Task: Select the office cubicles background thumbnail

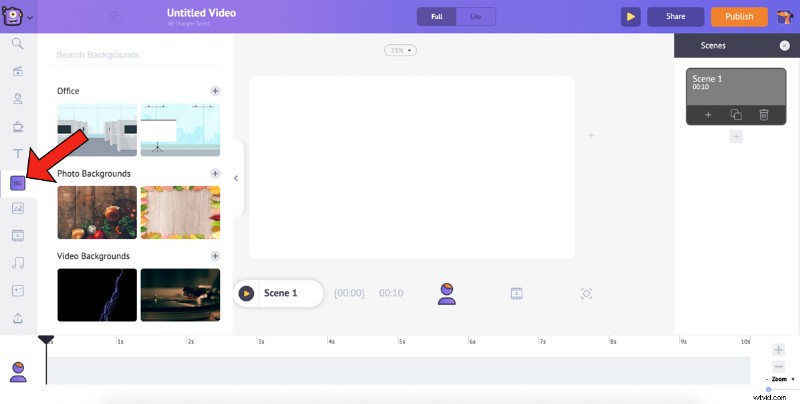Action: [x=97, y=130]
